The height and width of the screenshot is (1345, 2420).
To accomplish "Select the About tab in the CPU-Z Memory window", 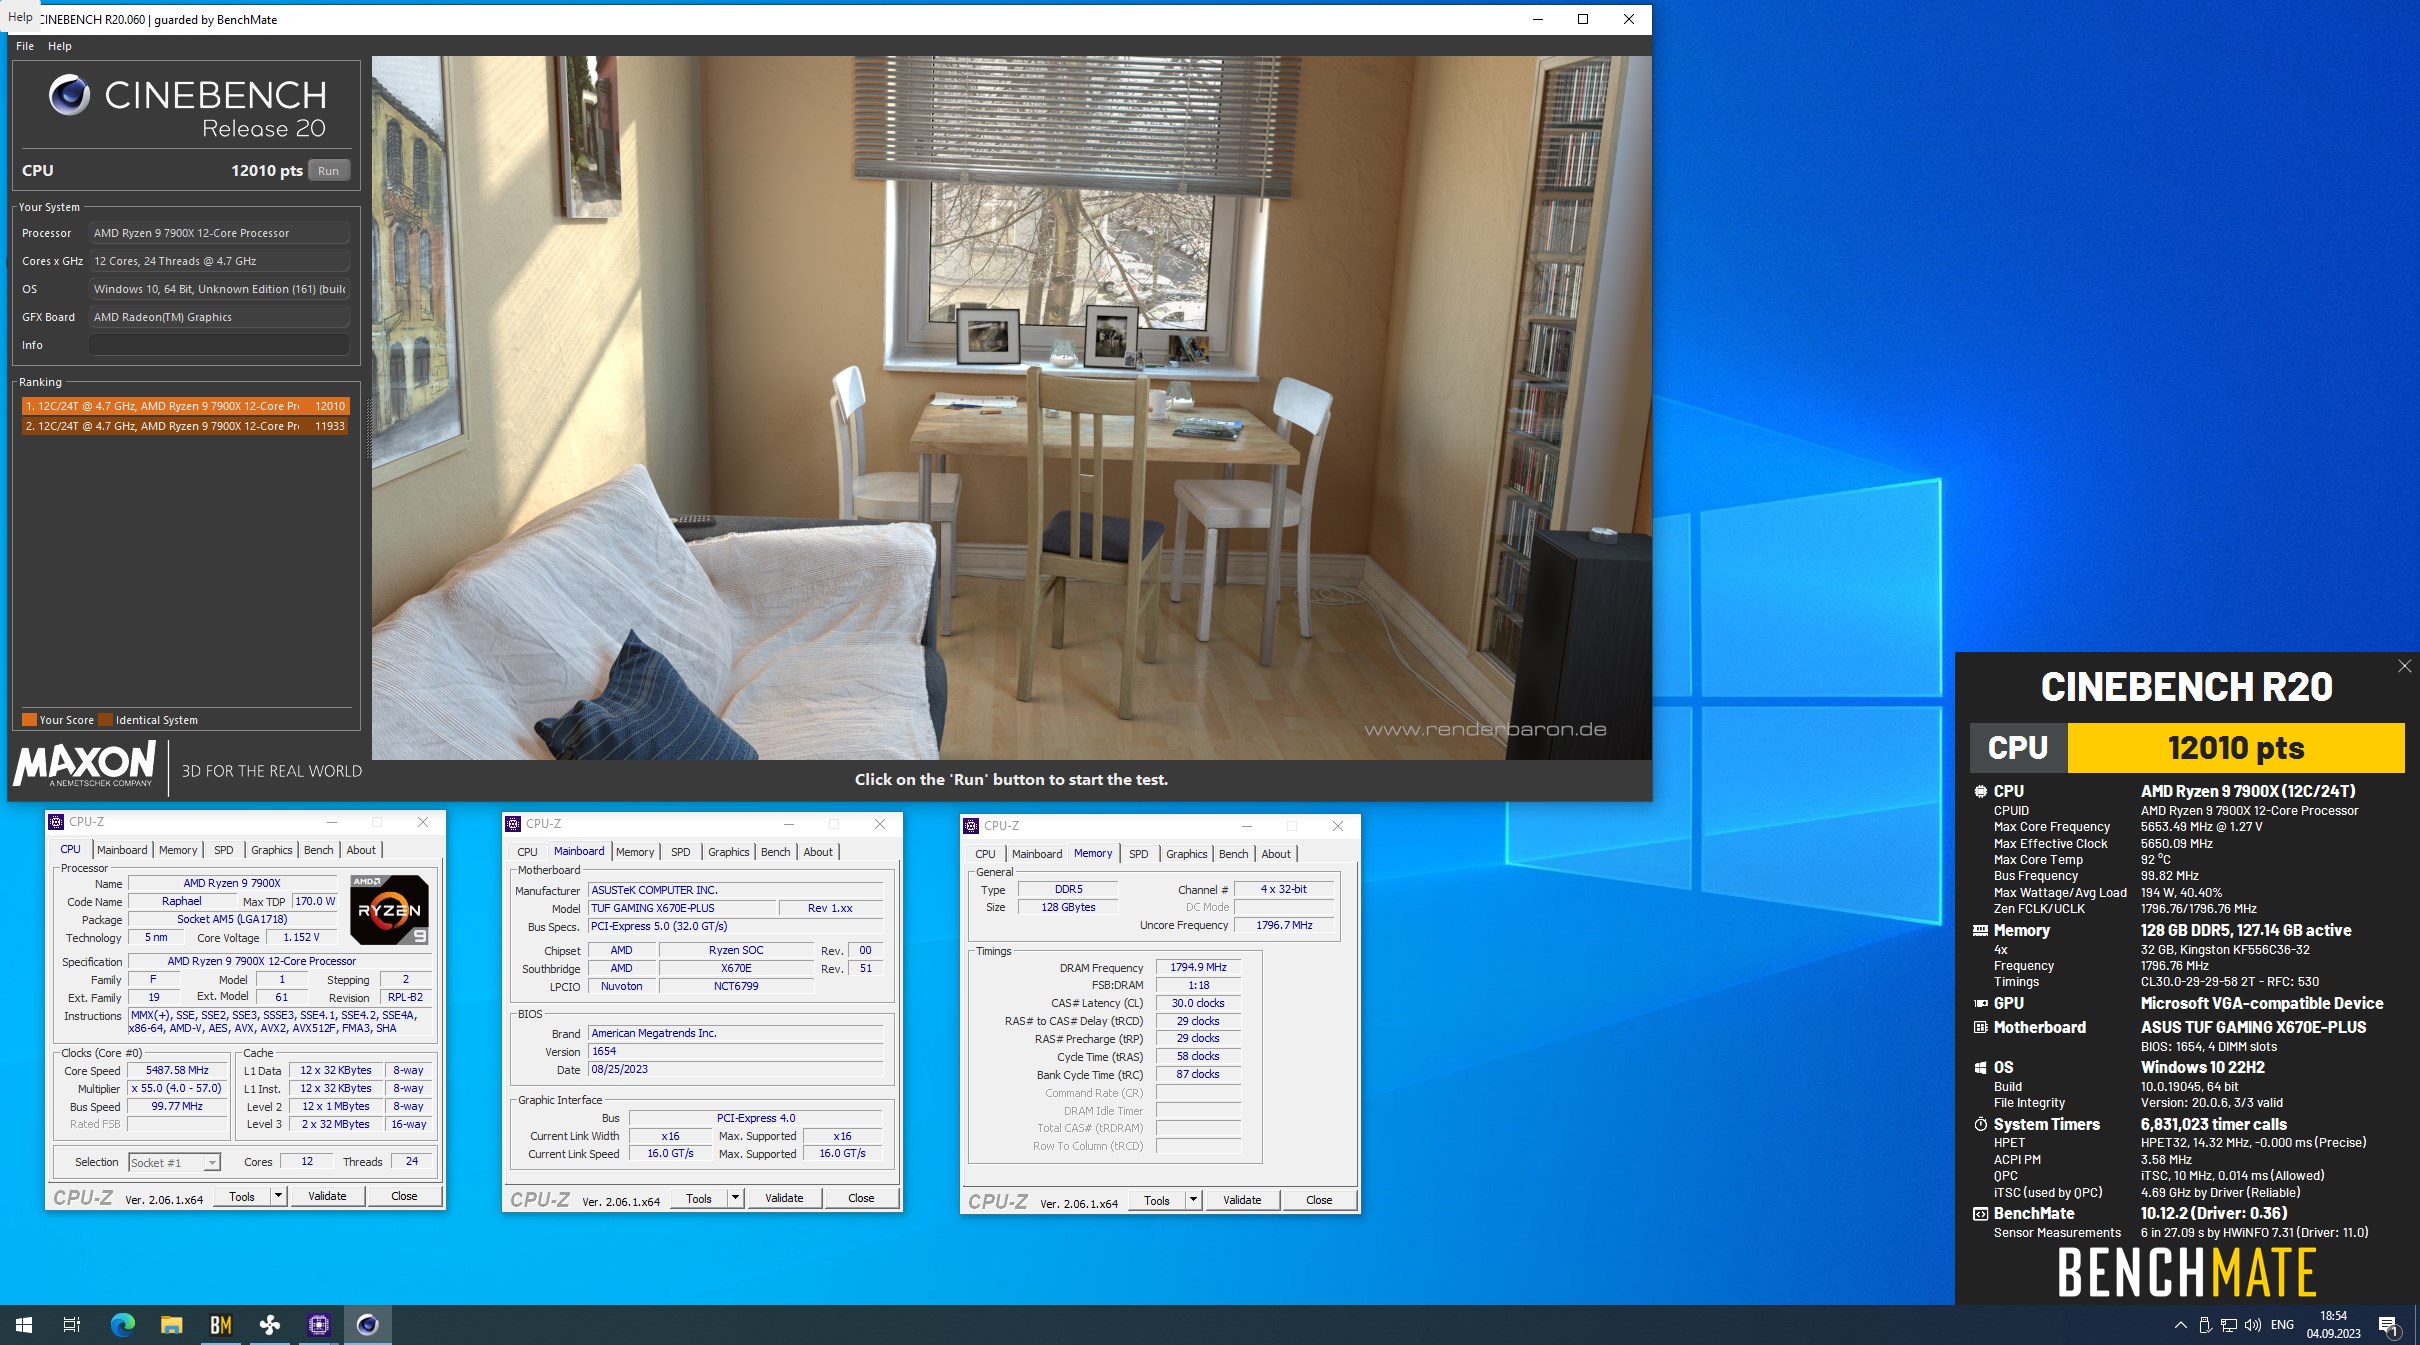I will [x=1275, y=854].
